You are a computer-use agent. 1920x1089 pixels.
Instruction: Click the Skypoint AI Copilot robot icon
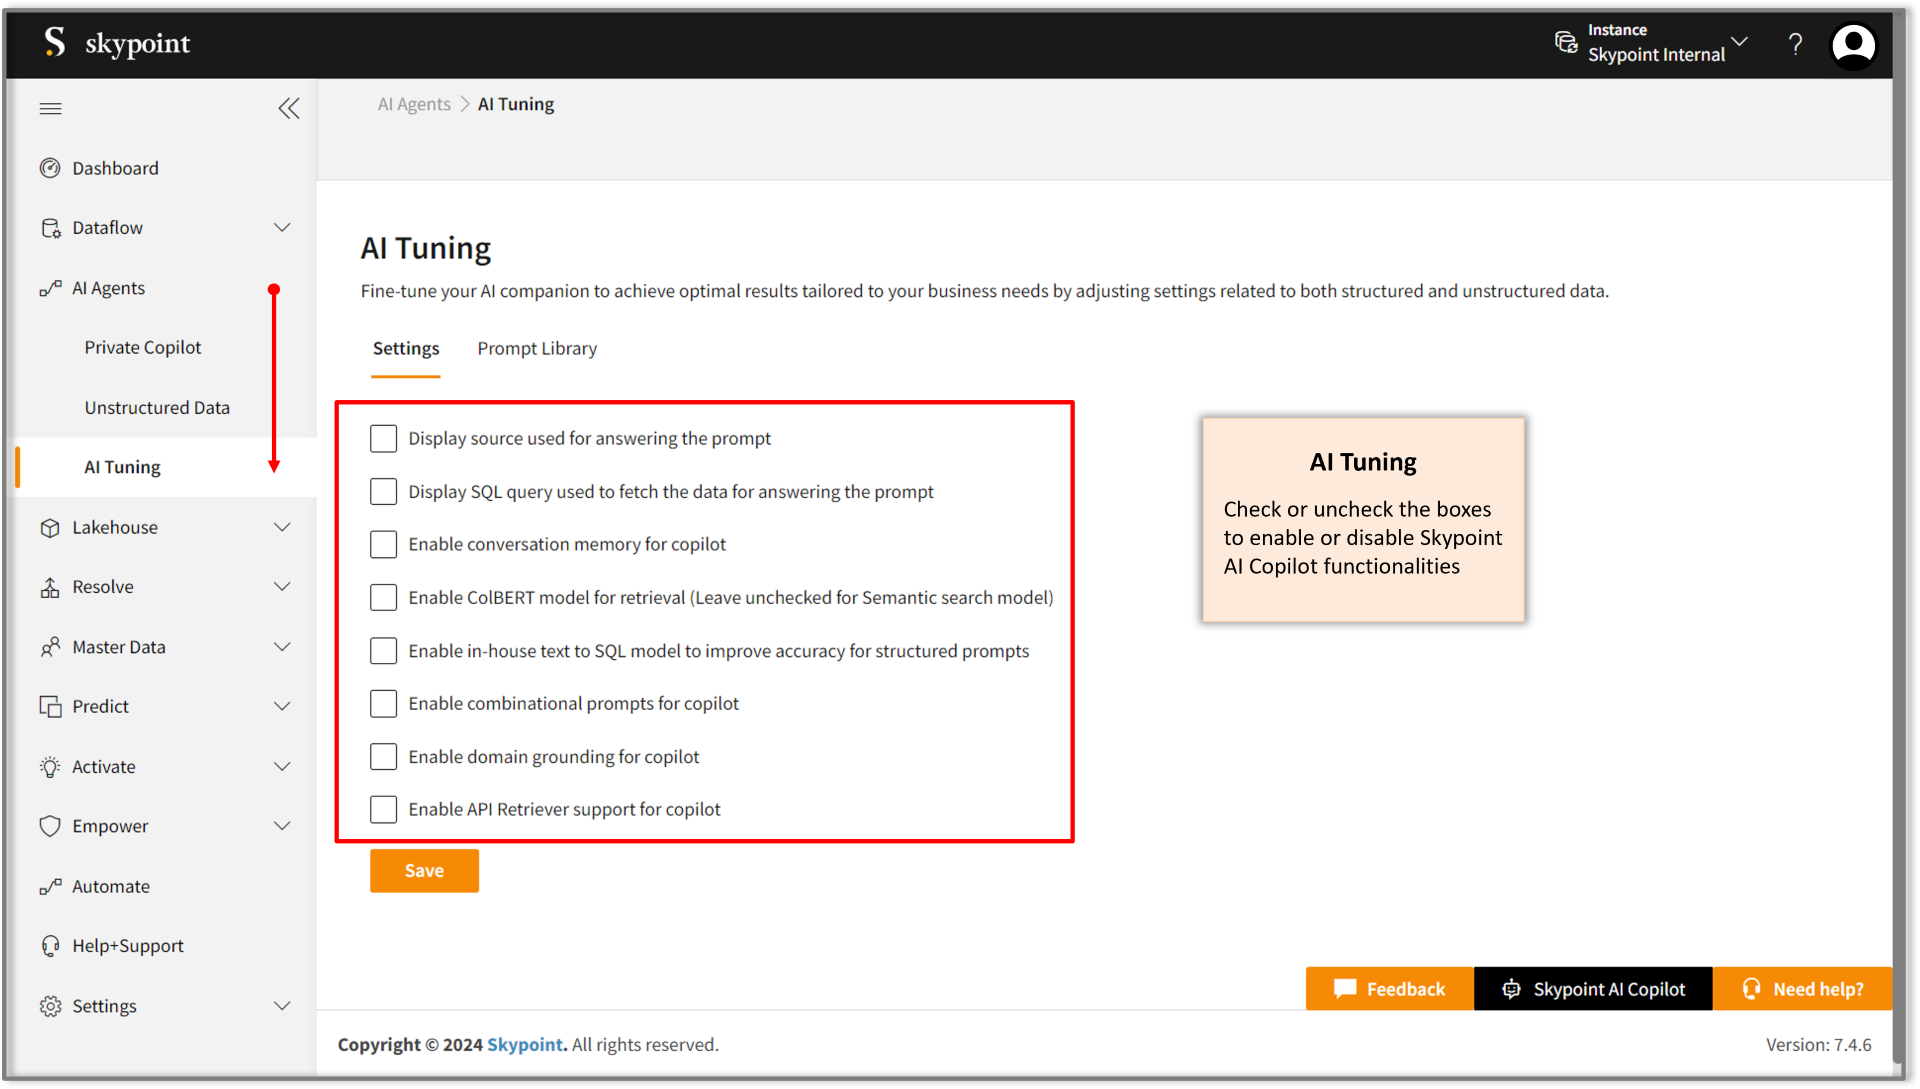pyautogui.click(x=1511, y=989)
